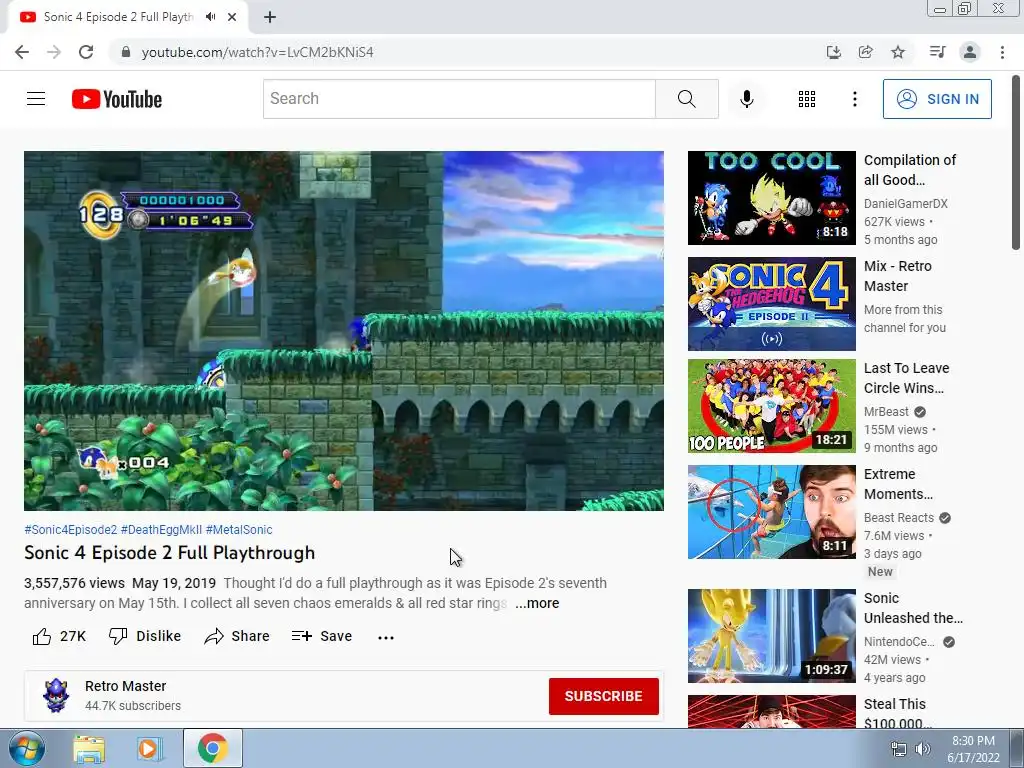The image size is (1024, 768).
Task: Go forward with browser forward arrow
Action: click(54, 52)
